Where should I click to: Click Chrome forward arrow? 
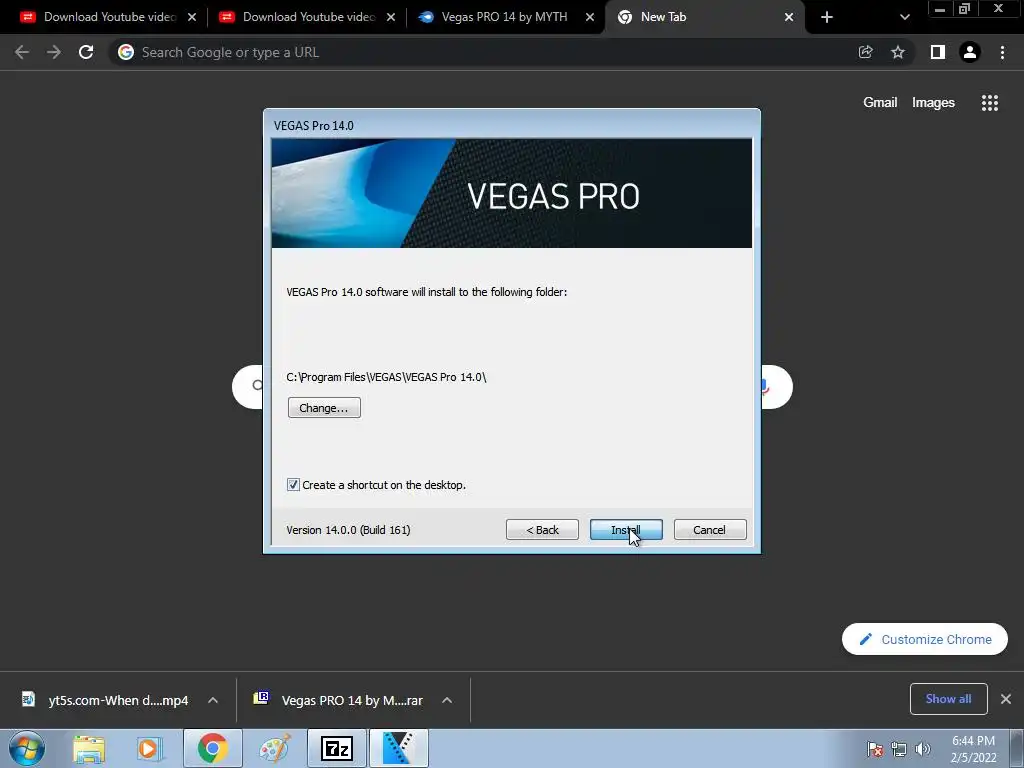tap(54, 52)
